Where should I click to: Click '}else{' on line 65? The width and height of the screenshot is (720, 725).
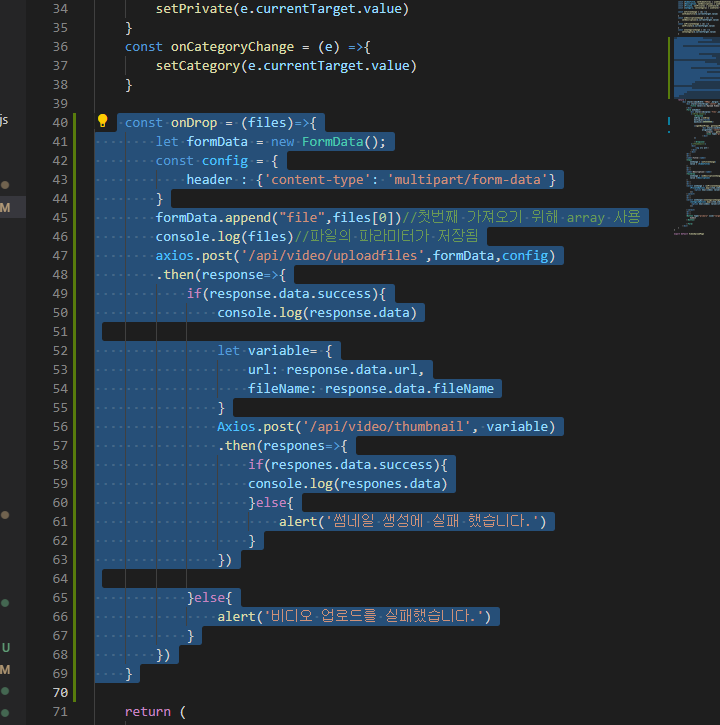tap(209, 598)
